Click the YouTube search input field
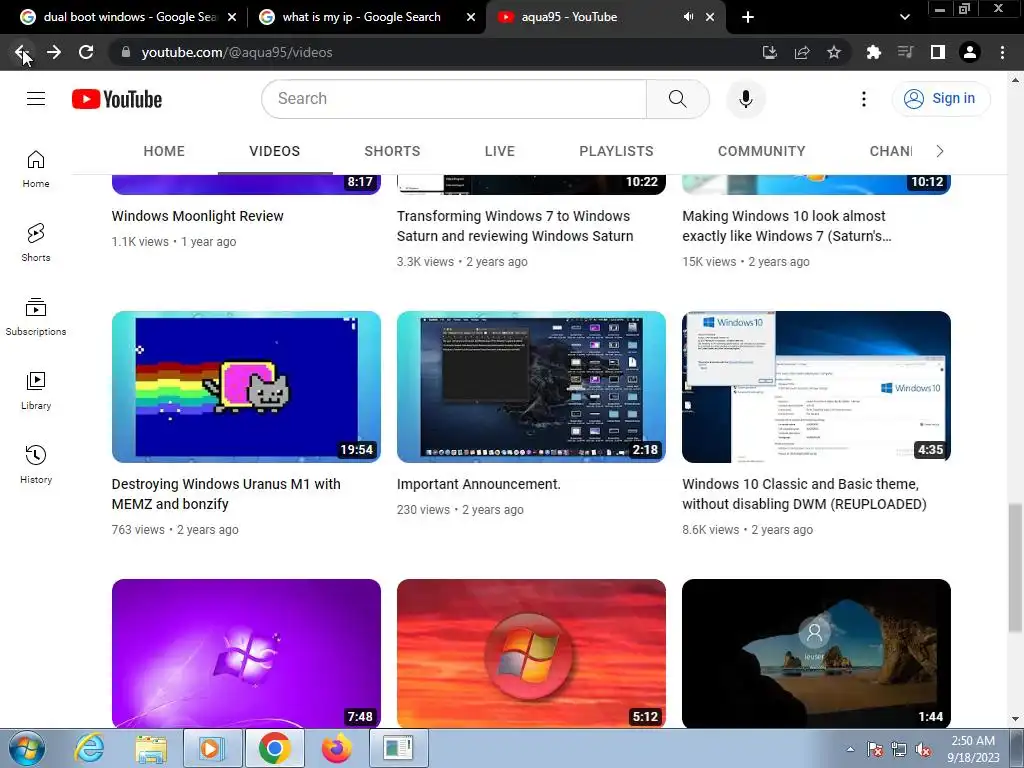1024x768 pixels. 454,99
